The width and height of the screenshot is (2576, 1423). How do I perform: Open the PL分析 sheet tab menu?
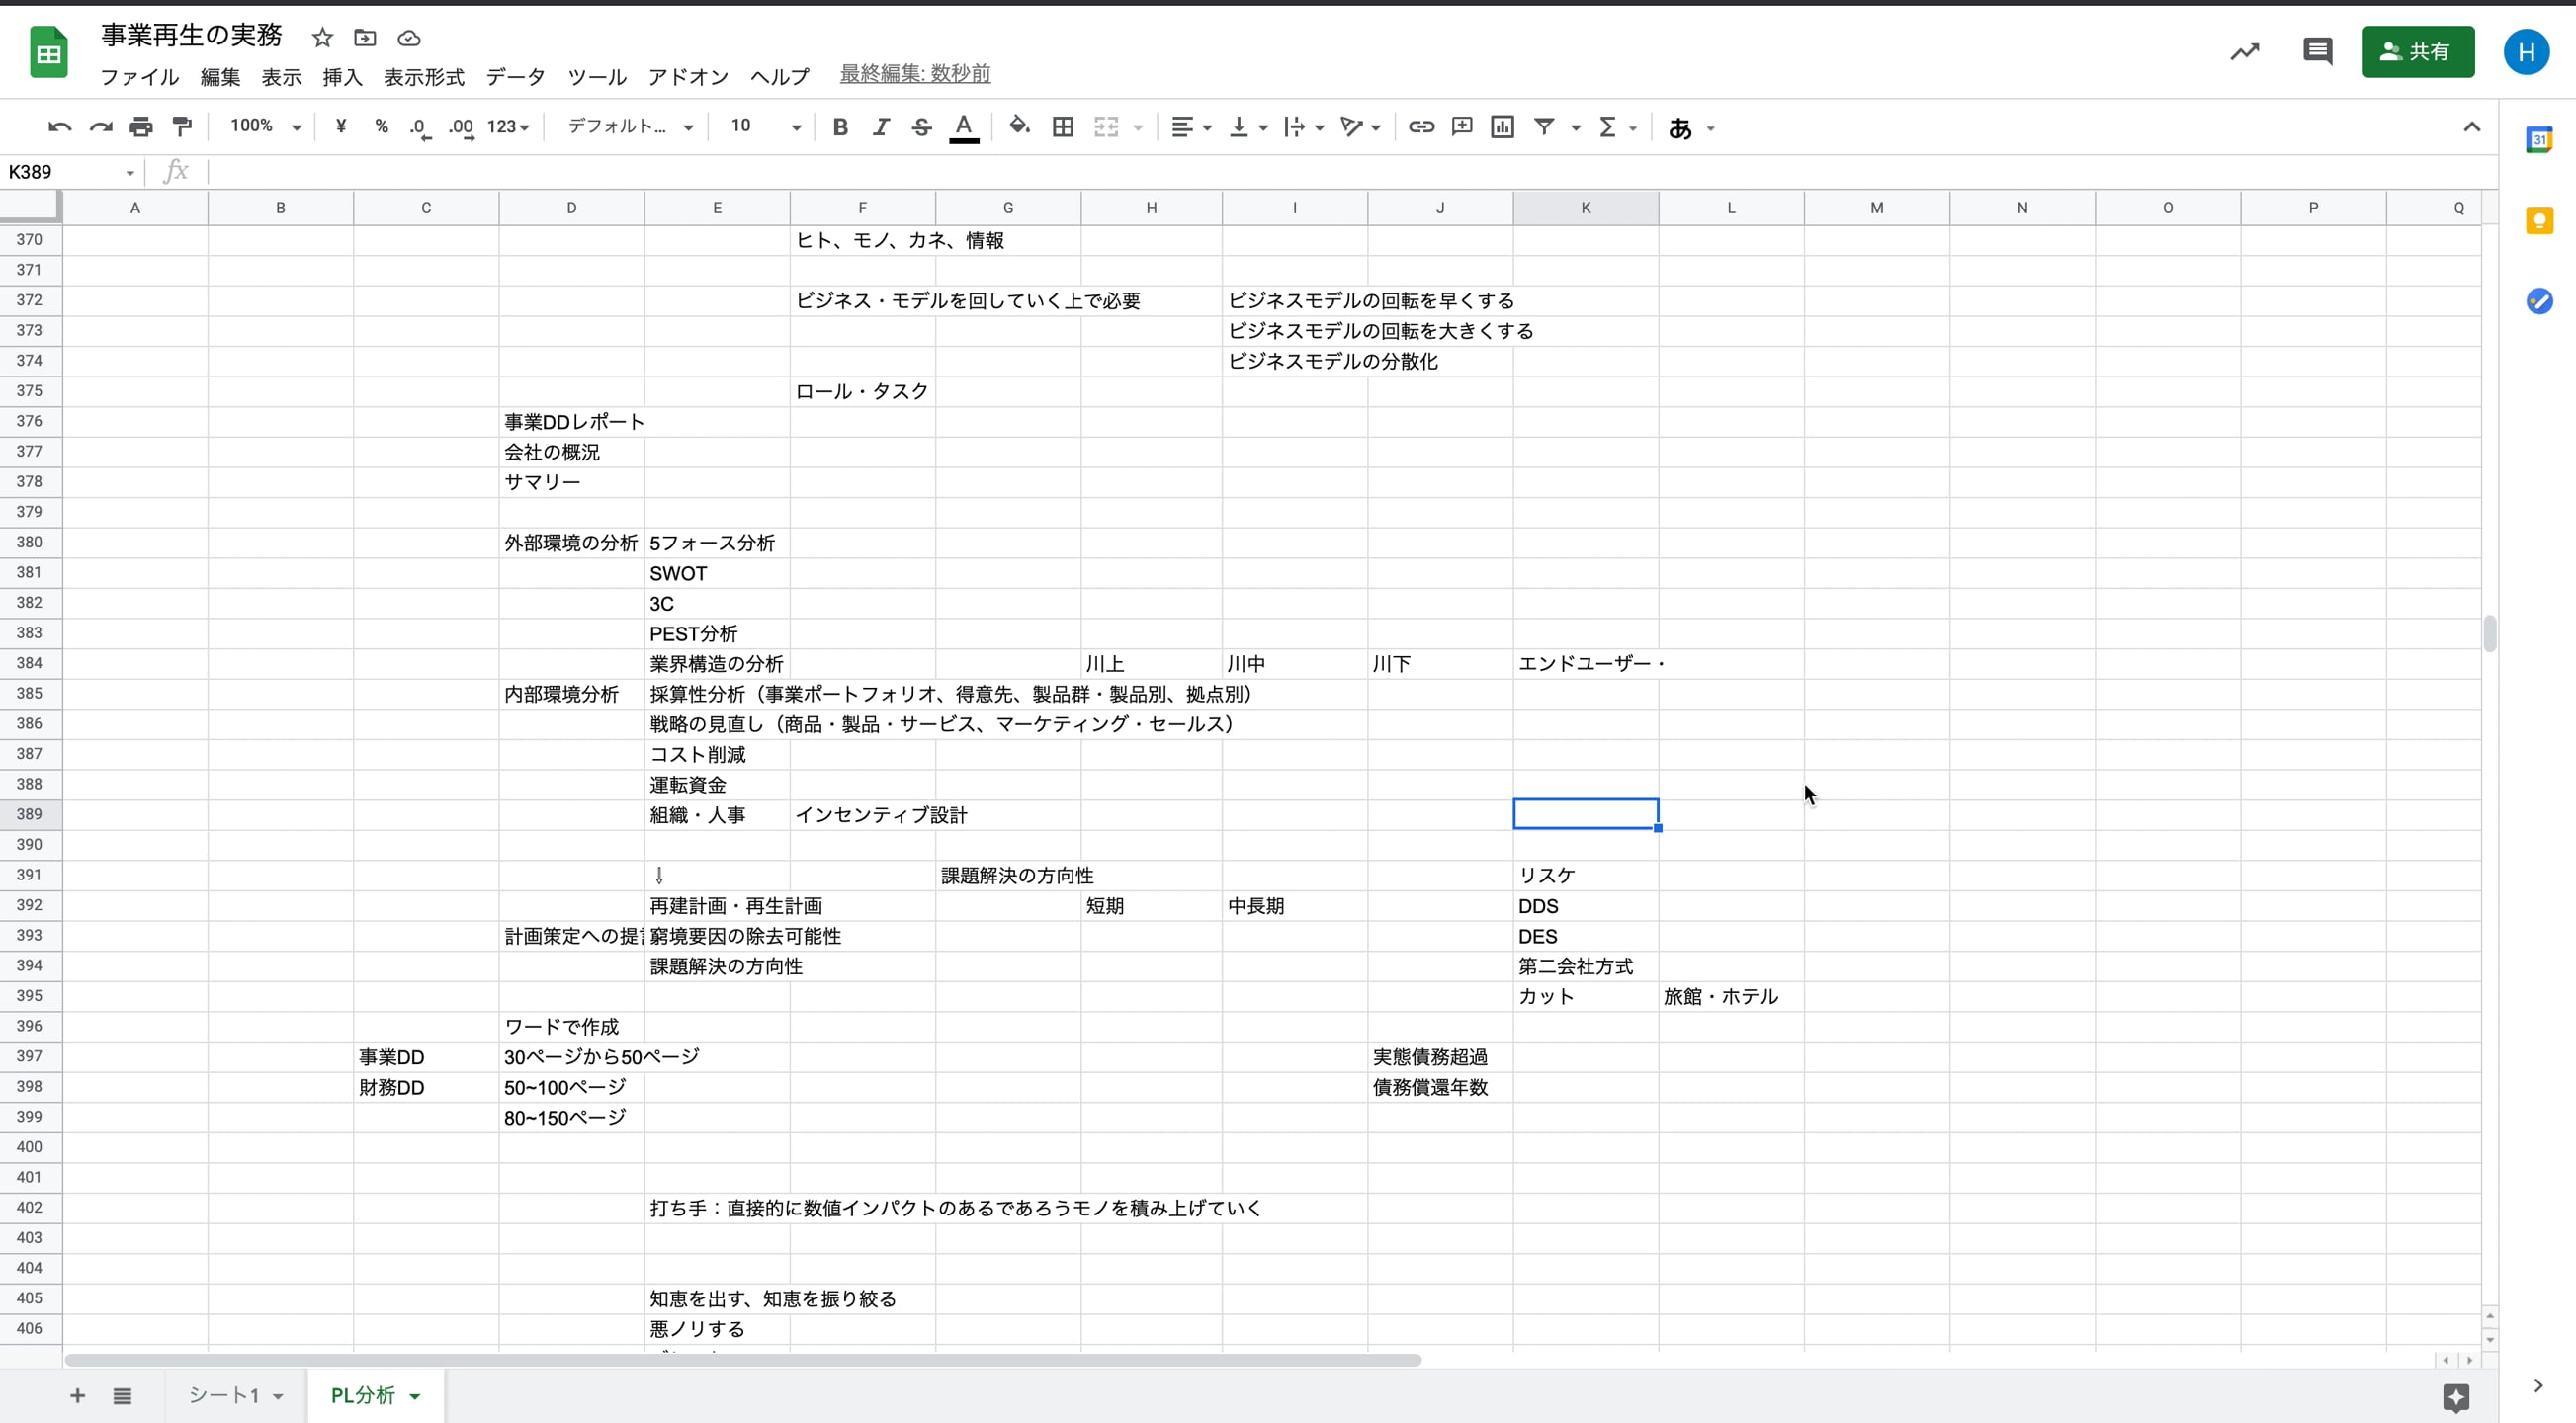click(x=414, y=1396)
